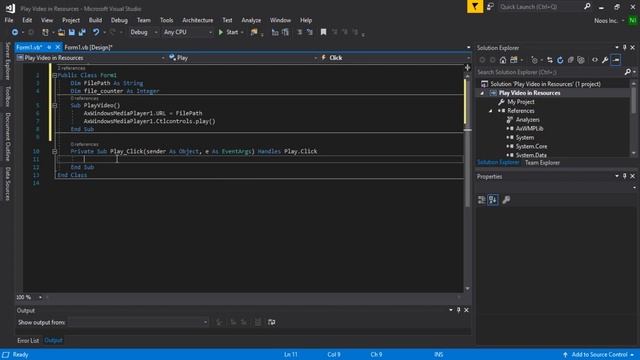Click the Open File folder icon
Screen dimensions: 640x360
tap(61, 32)
